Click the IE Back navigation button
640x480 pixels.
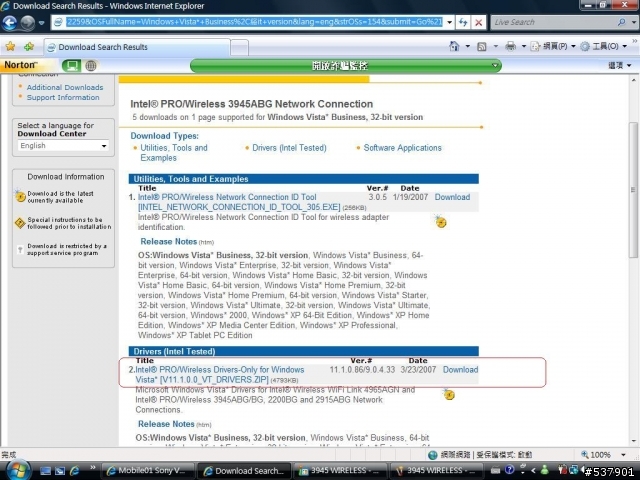[10, 22]
